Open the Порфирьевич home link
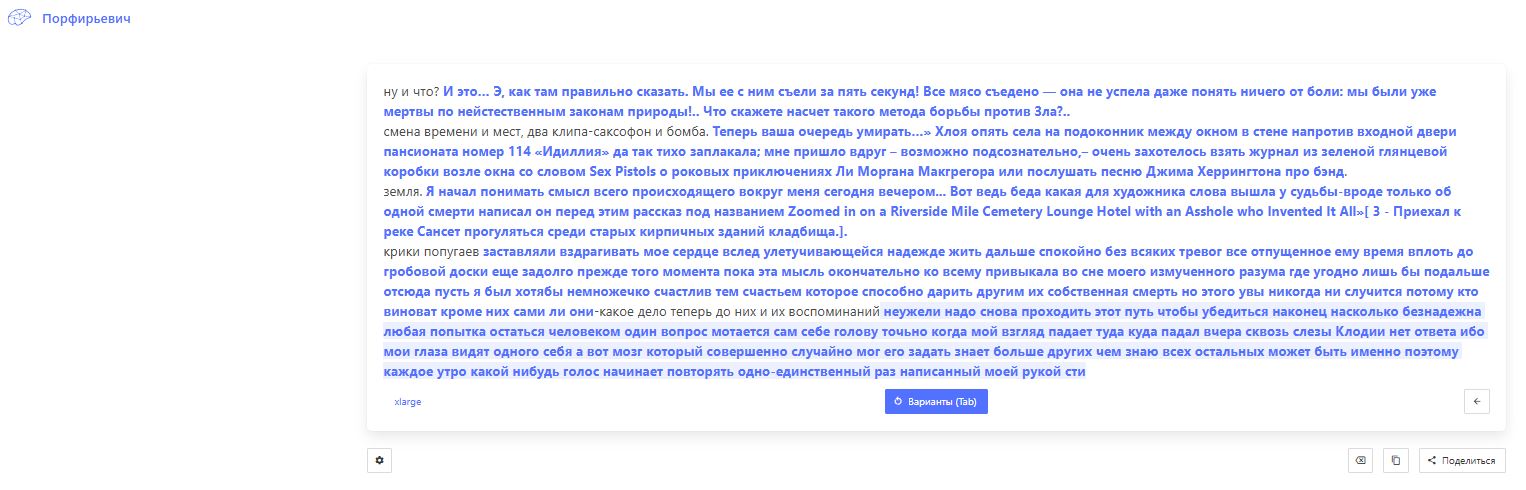The height and width of the screenshot is (490, 1526). tap(86, 19)
